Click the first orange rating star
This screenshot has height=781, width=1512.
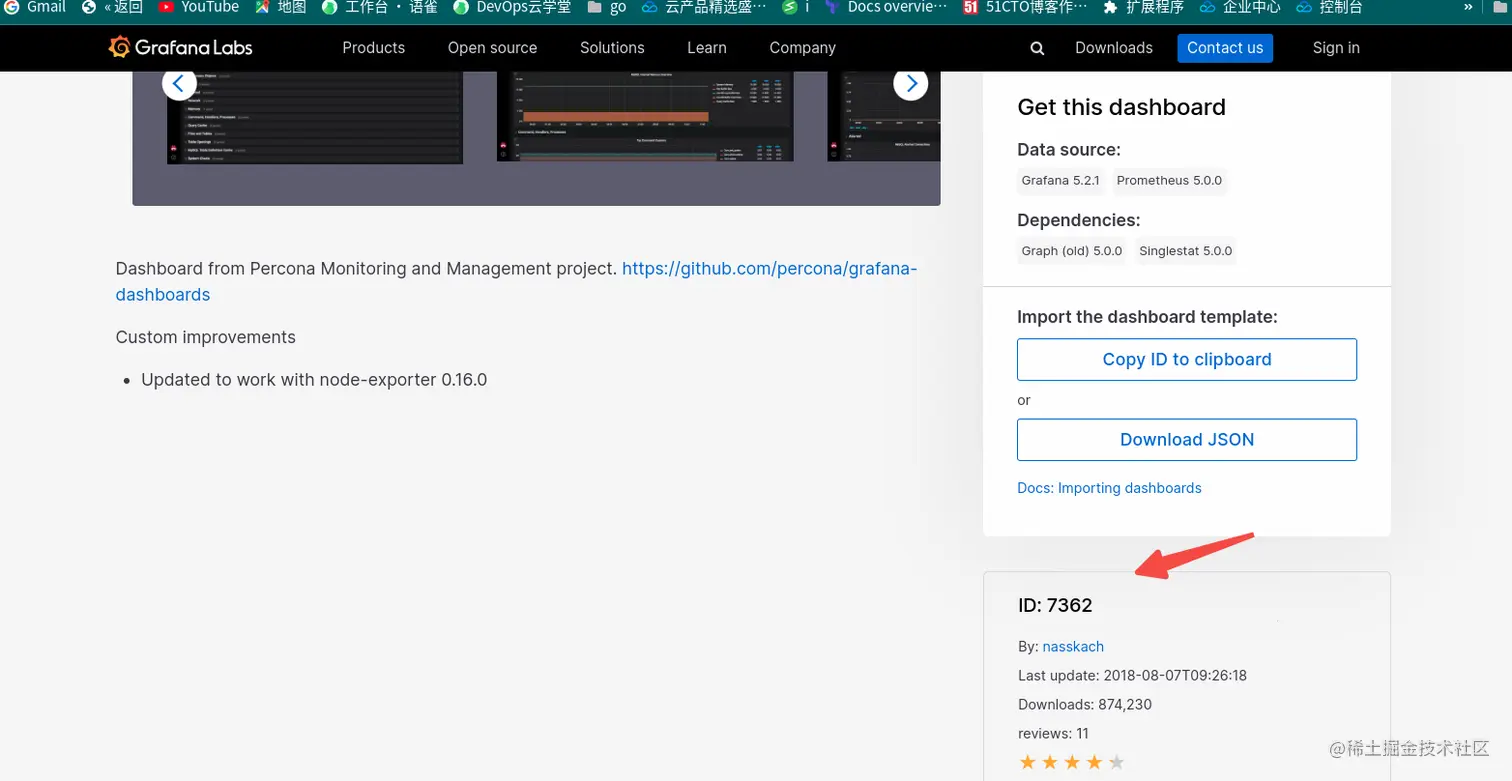click(x=1028, y=763)
